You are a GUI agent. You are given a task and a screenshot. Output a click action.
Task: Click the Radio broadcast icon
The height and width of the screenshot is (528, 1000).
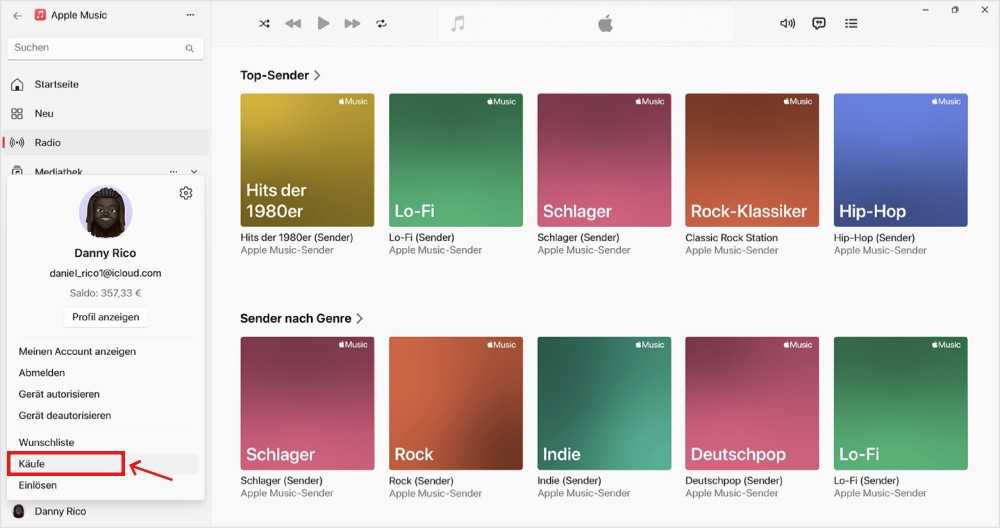17,142
